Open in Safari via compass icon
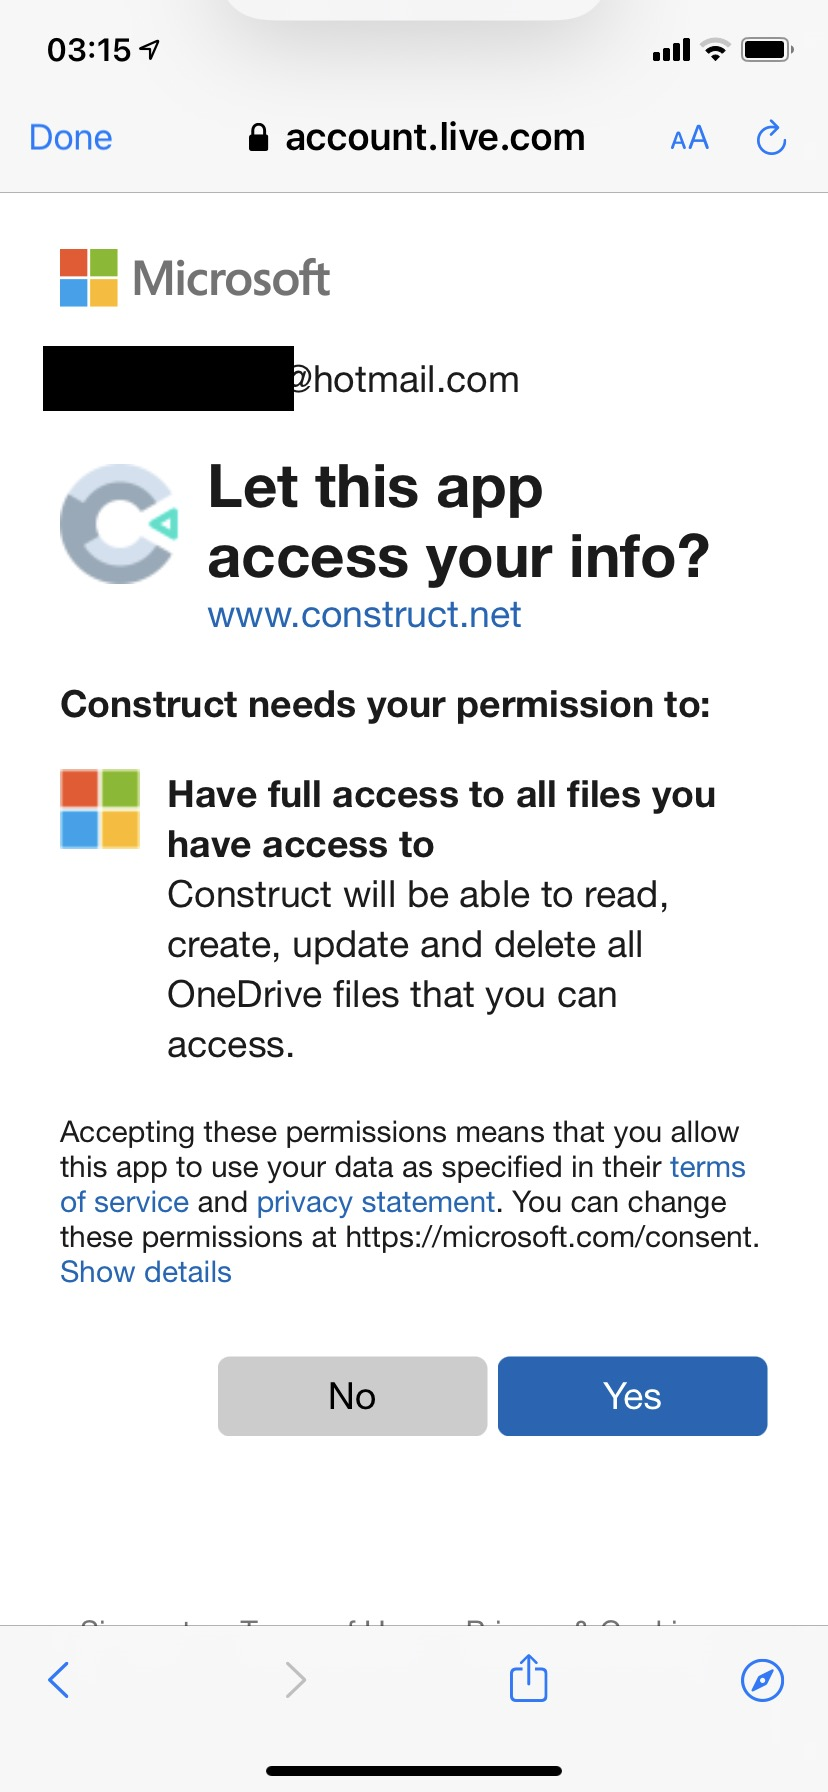 (762, 1679)
